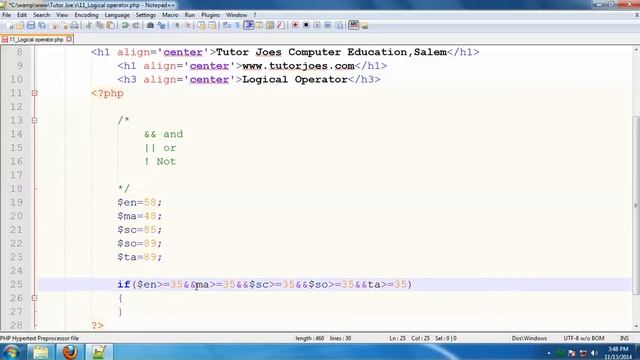Place cursor on line 19 '$en=58;'
This screenshot has width=640, height=360.
pos(140,202)
